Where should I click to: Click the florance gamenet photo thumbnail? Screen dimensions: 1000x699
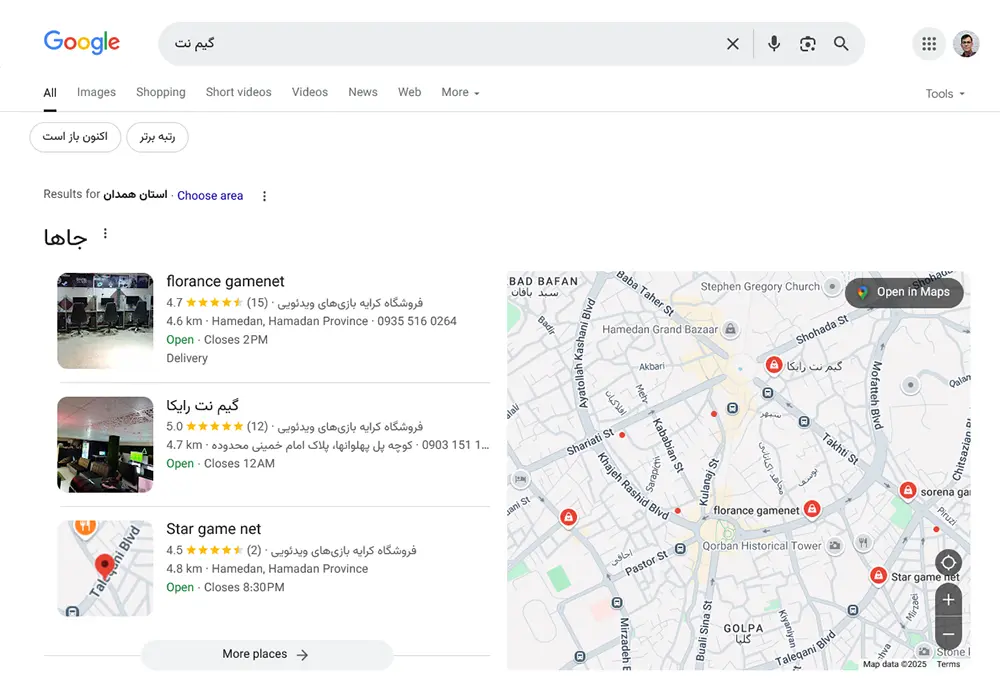click(105, 321)
